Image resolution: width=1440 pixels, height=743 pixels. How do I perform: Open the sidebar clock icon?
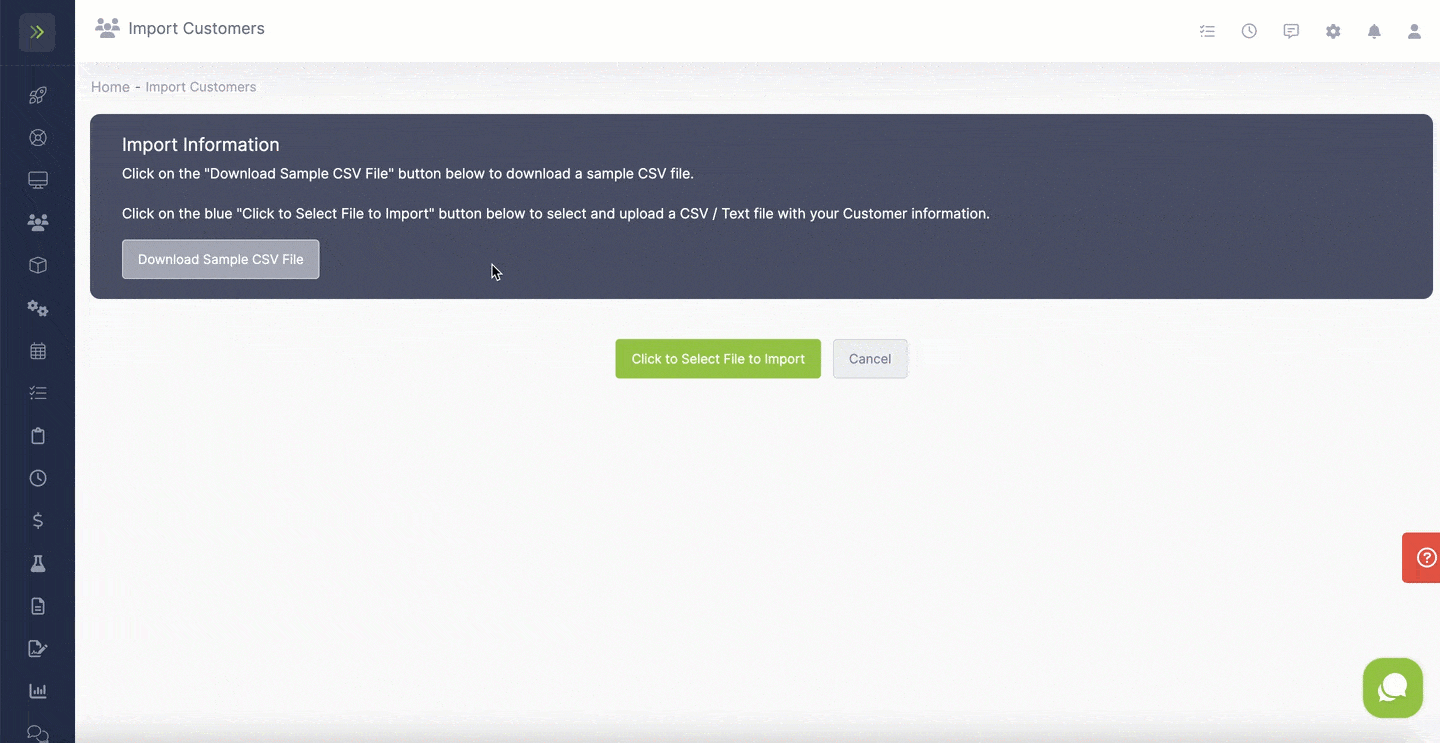[x=37, y=478]
